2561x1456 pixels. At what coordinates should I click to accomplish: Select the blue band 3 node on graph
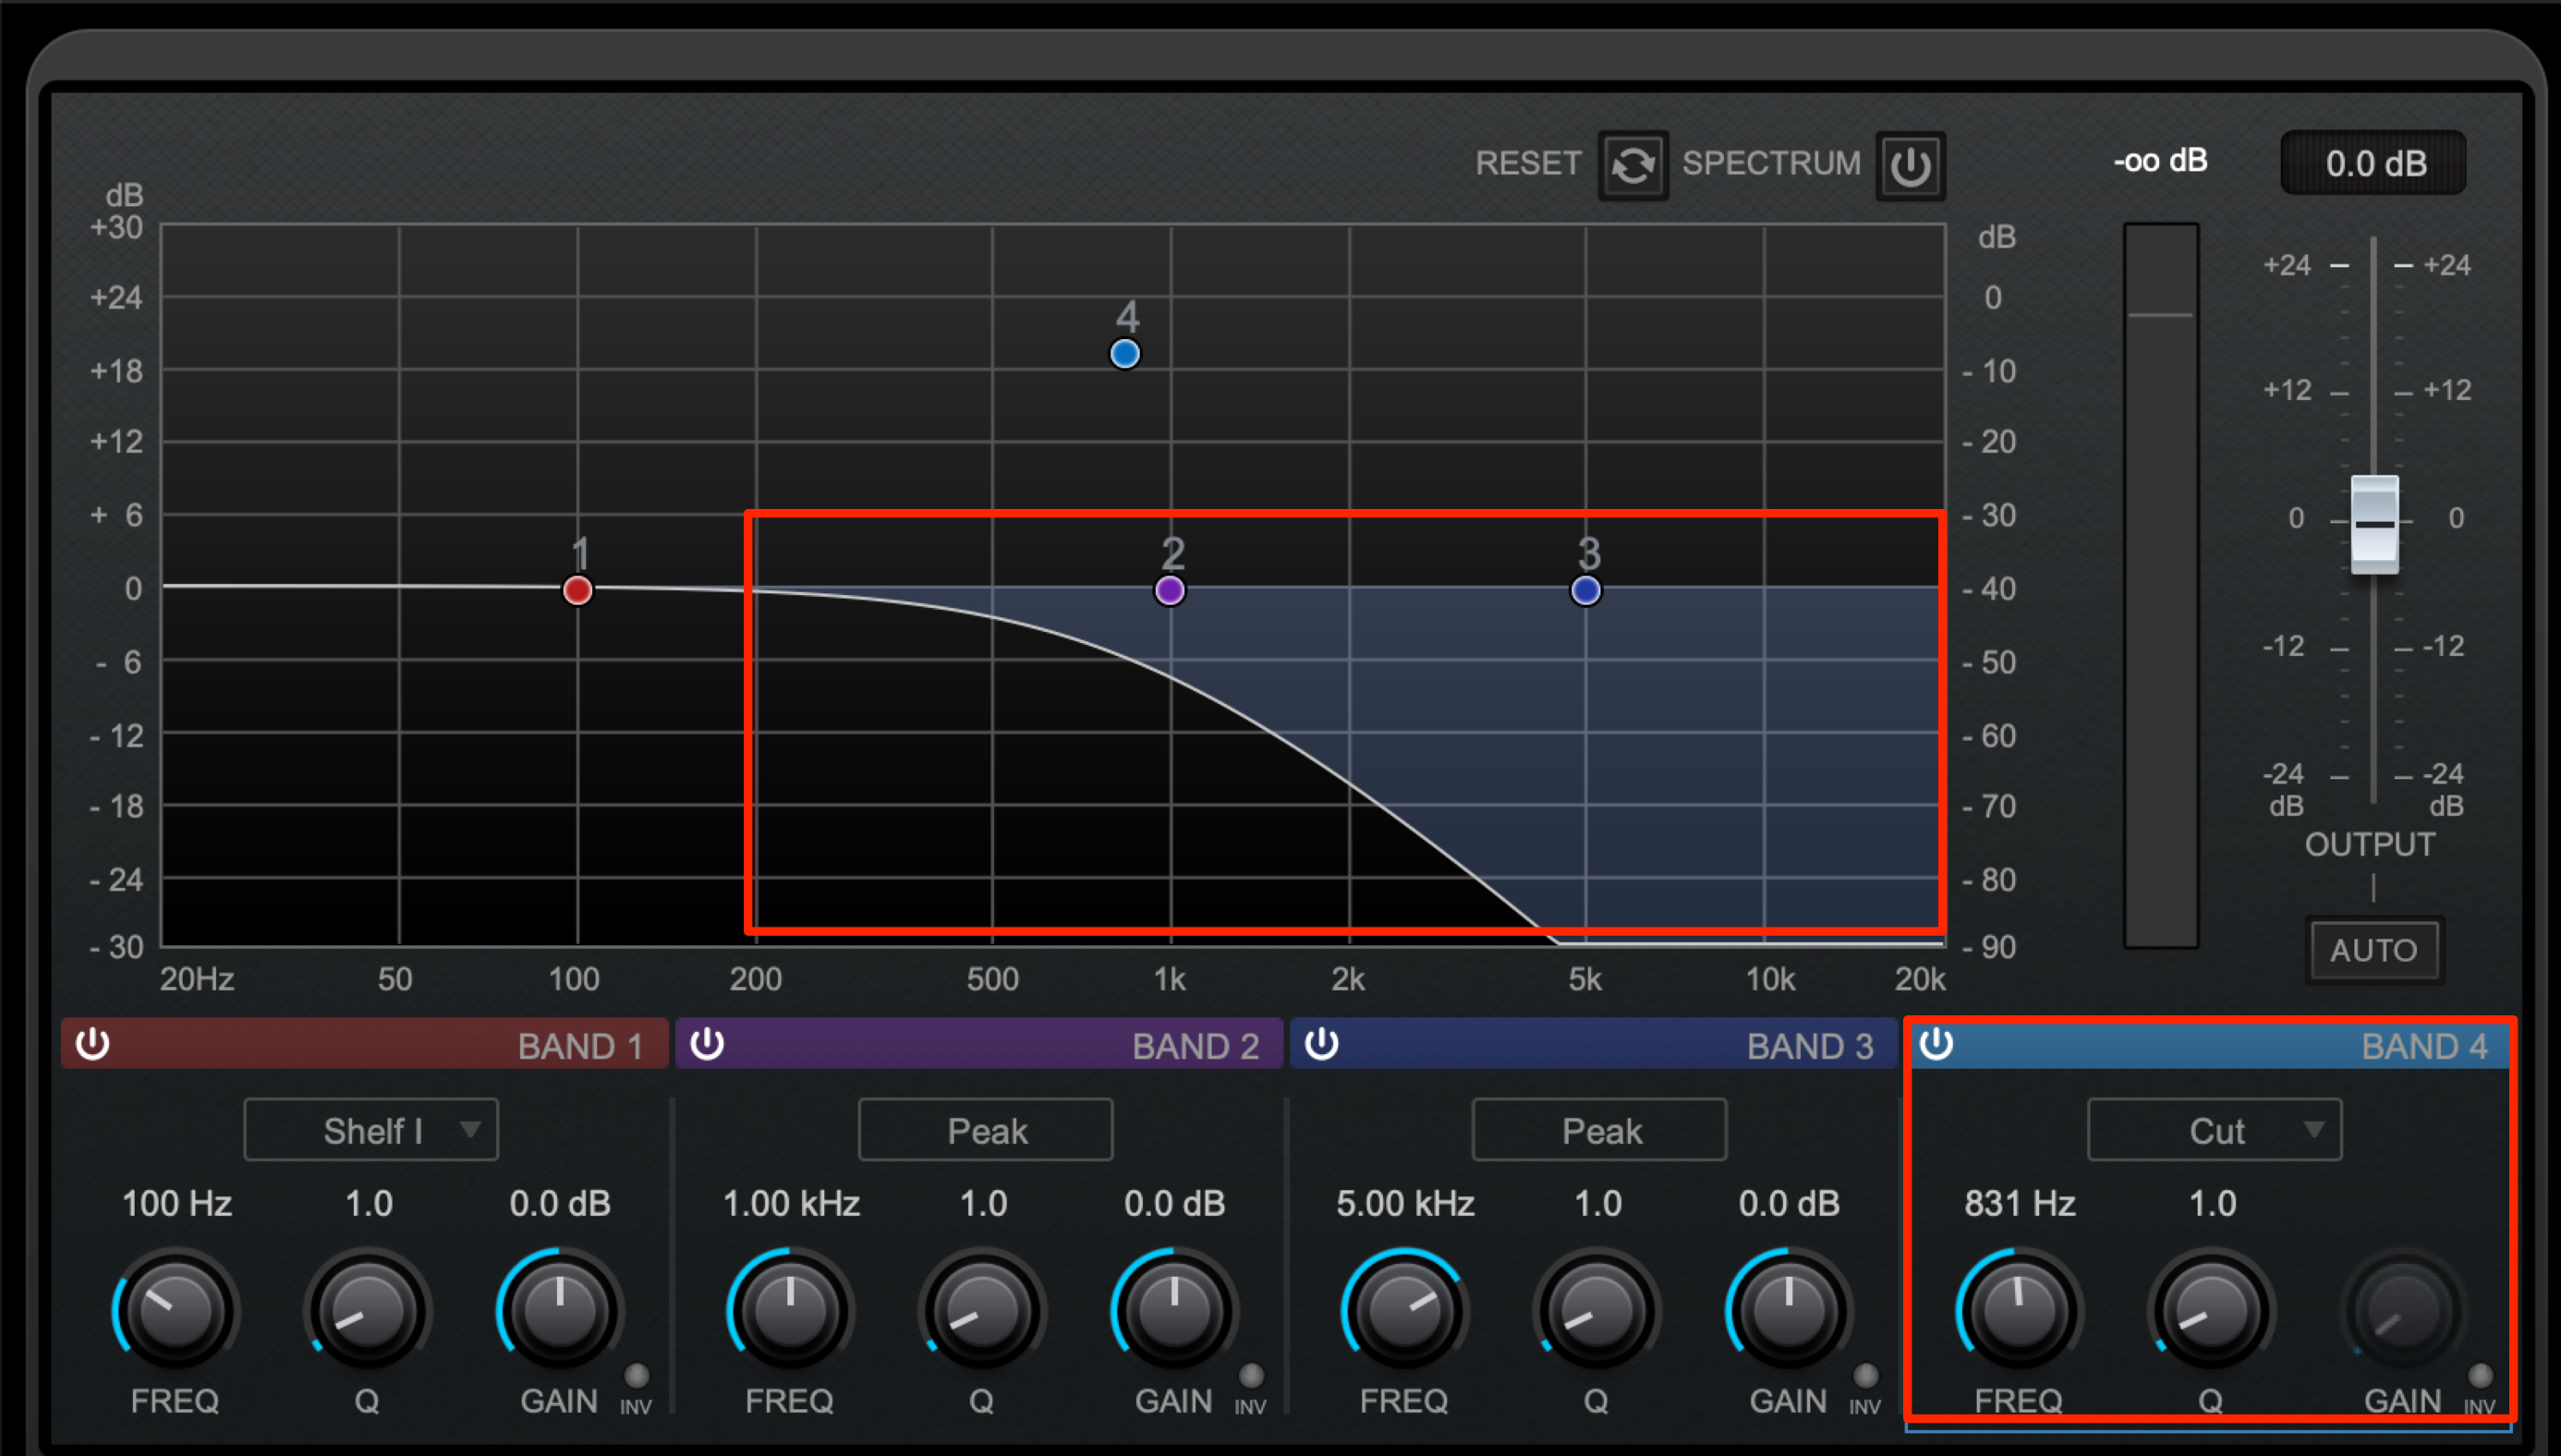coord(1585,590)
